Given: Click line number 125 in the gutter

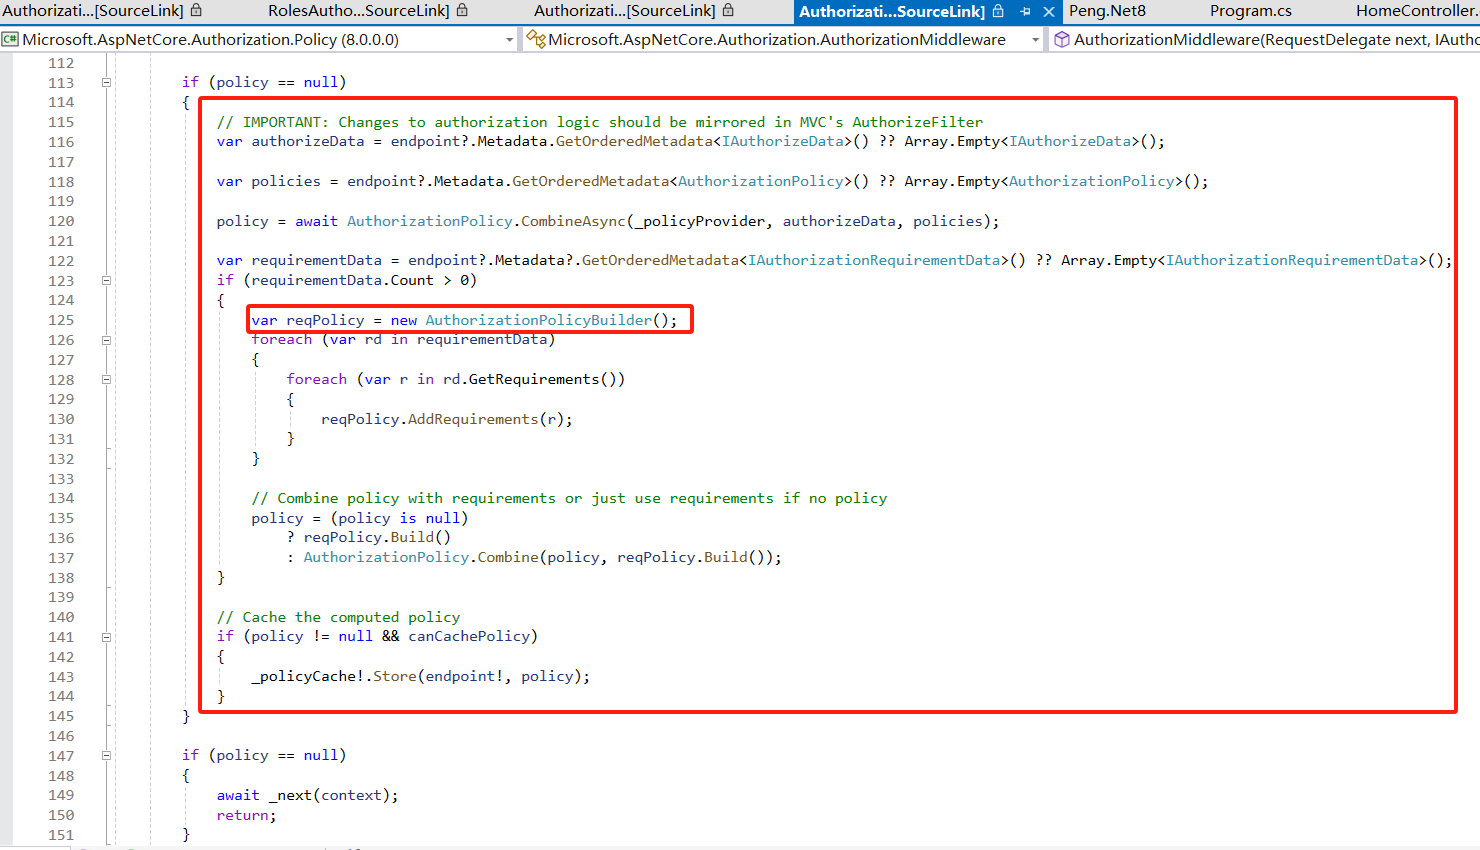Looking at the screenshot, I should [x=61, y=320].
